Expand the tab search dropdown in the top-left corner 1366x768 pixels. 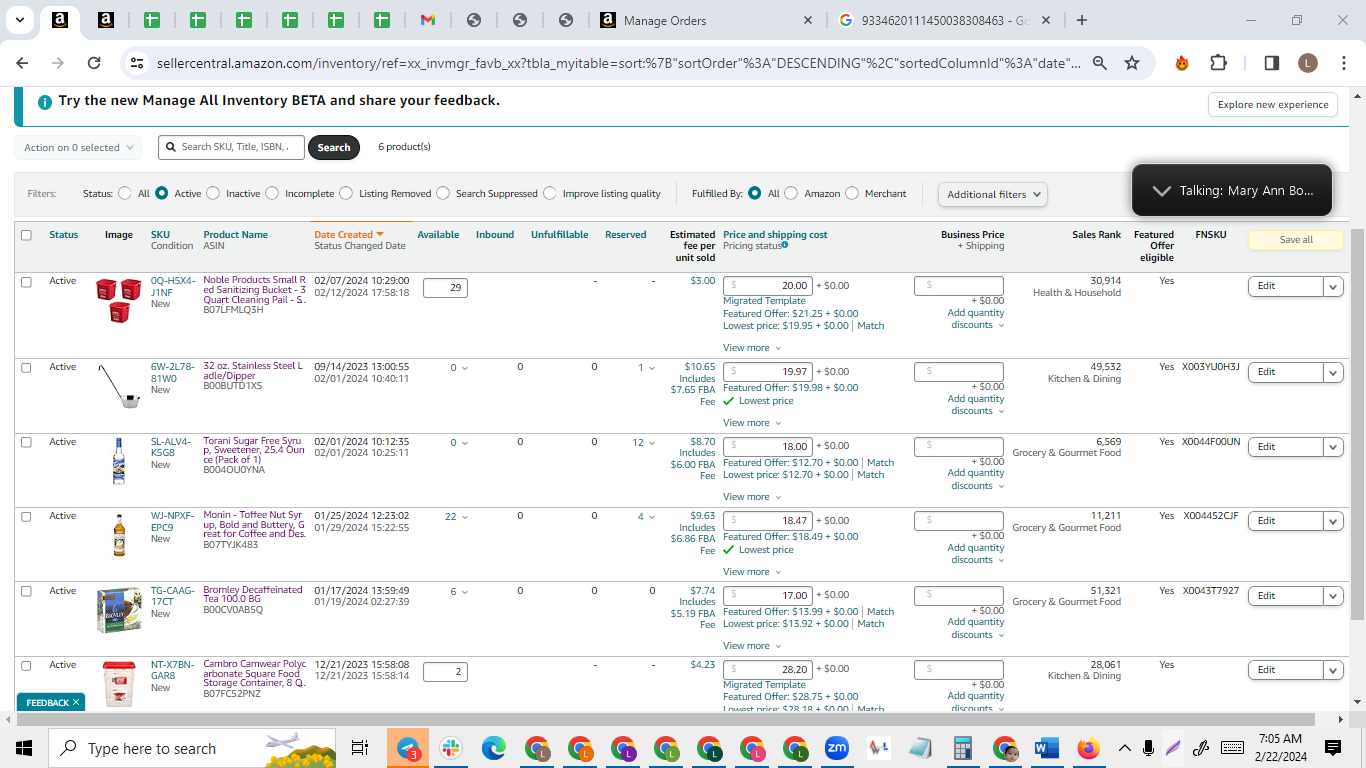[20, 20]
